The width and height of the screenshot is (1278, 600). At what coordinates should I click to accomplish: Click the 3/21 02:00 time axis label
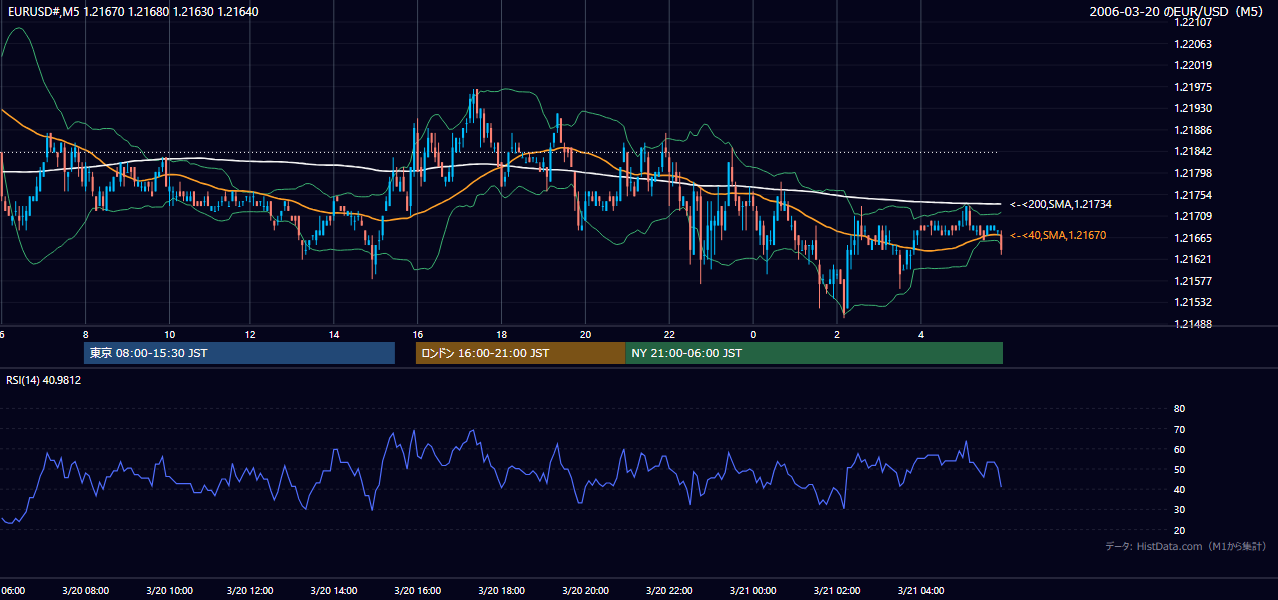coord(837,590)
